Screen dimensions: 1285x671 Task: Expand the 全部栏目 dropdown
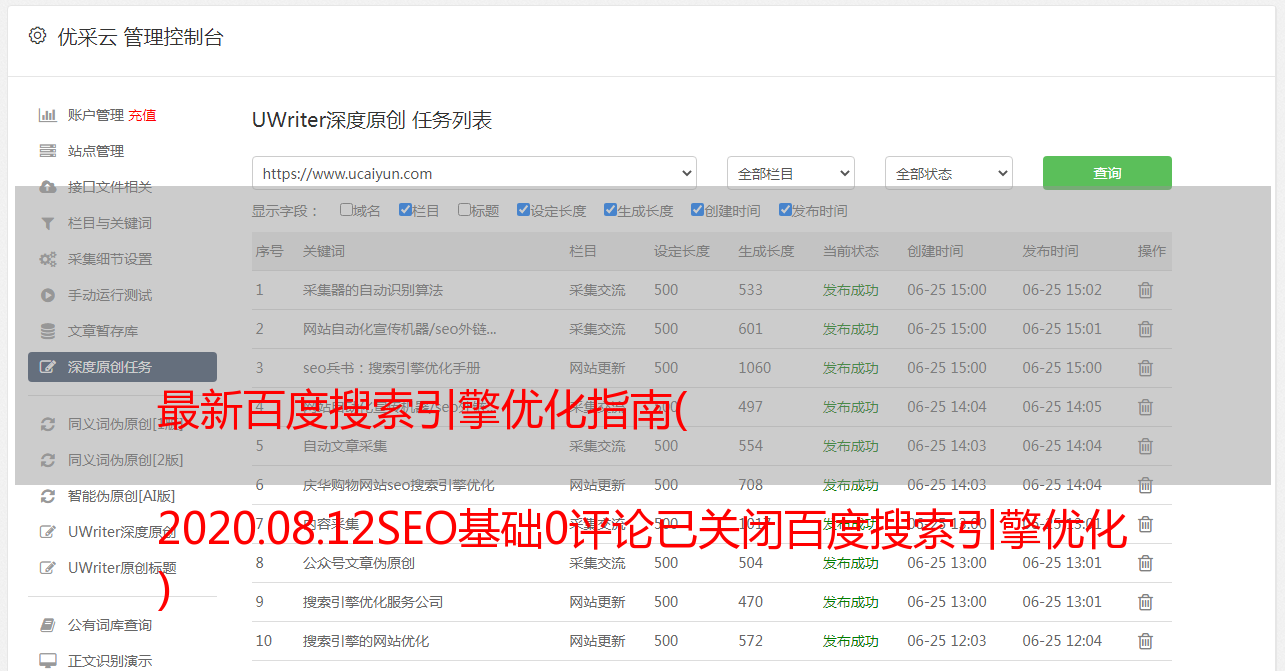point(790,173)
